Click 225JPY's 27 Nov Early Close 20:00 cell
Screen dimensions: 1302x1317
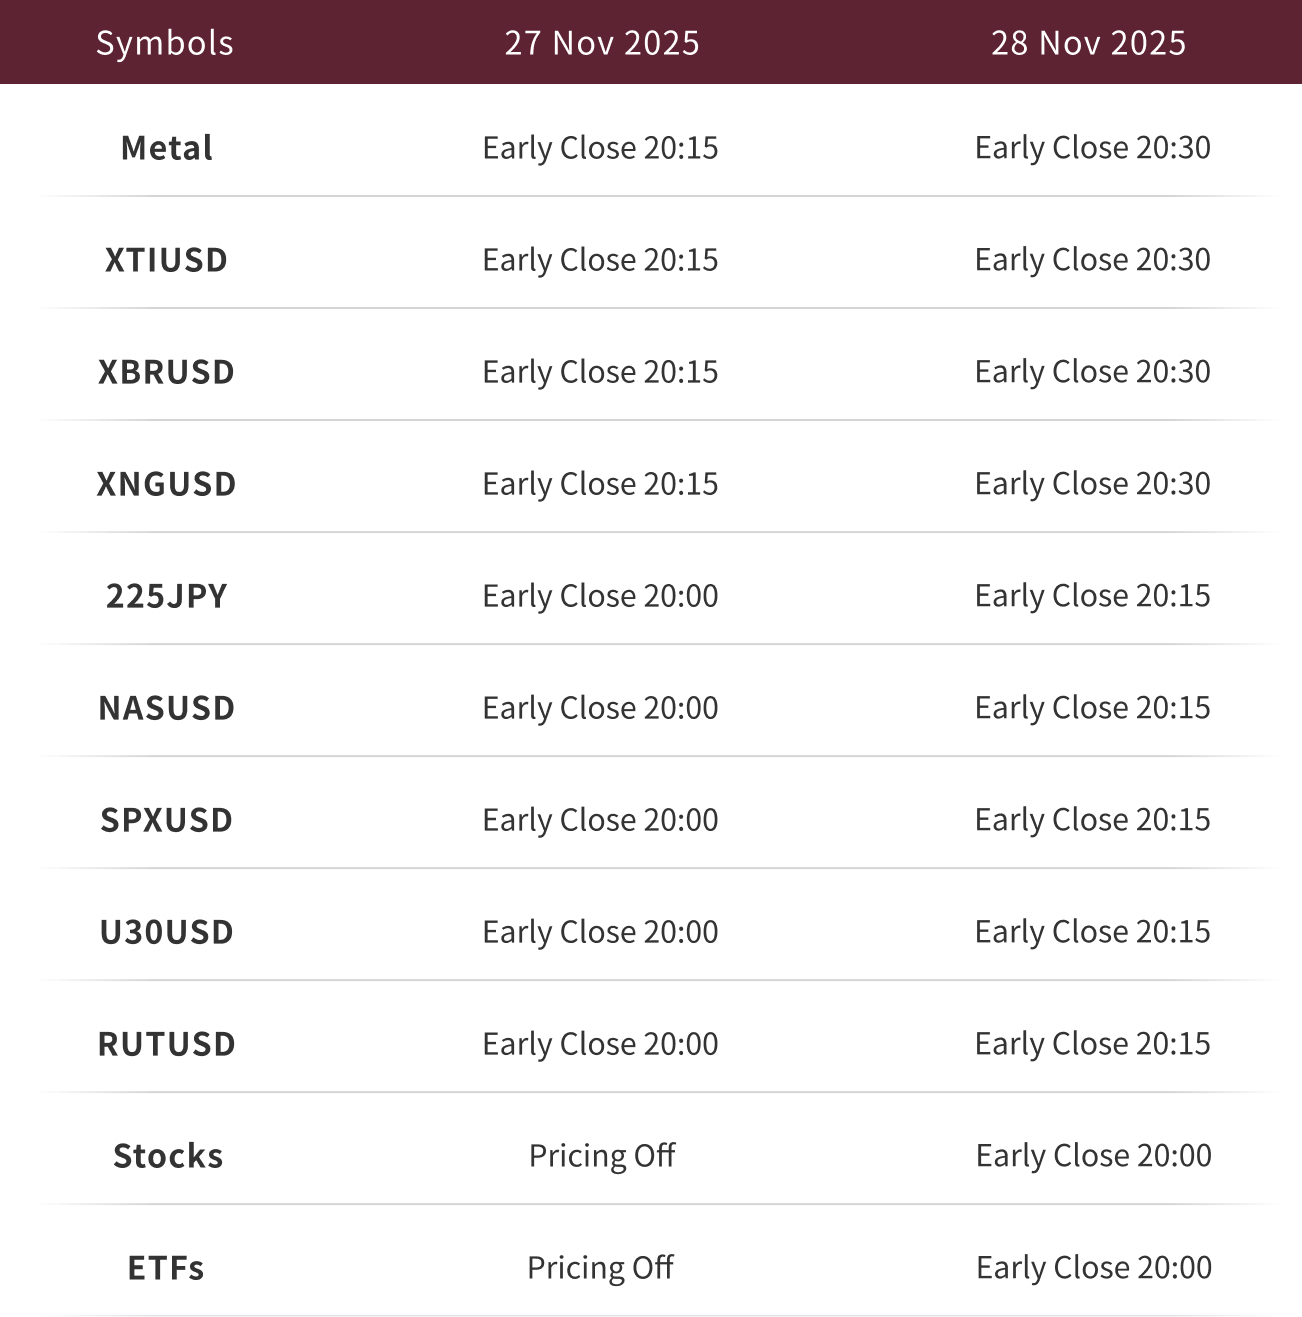(600, 596)
